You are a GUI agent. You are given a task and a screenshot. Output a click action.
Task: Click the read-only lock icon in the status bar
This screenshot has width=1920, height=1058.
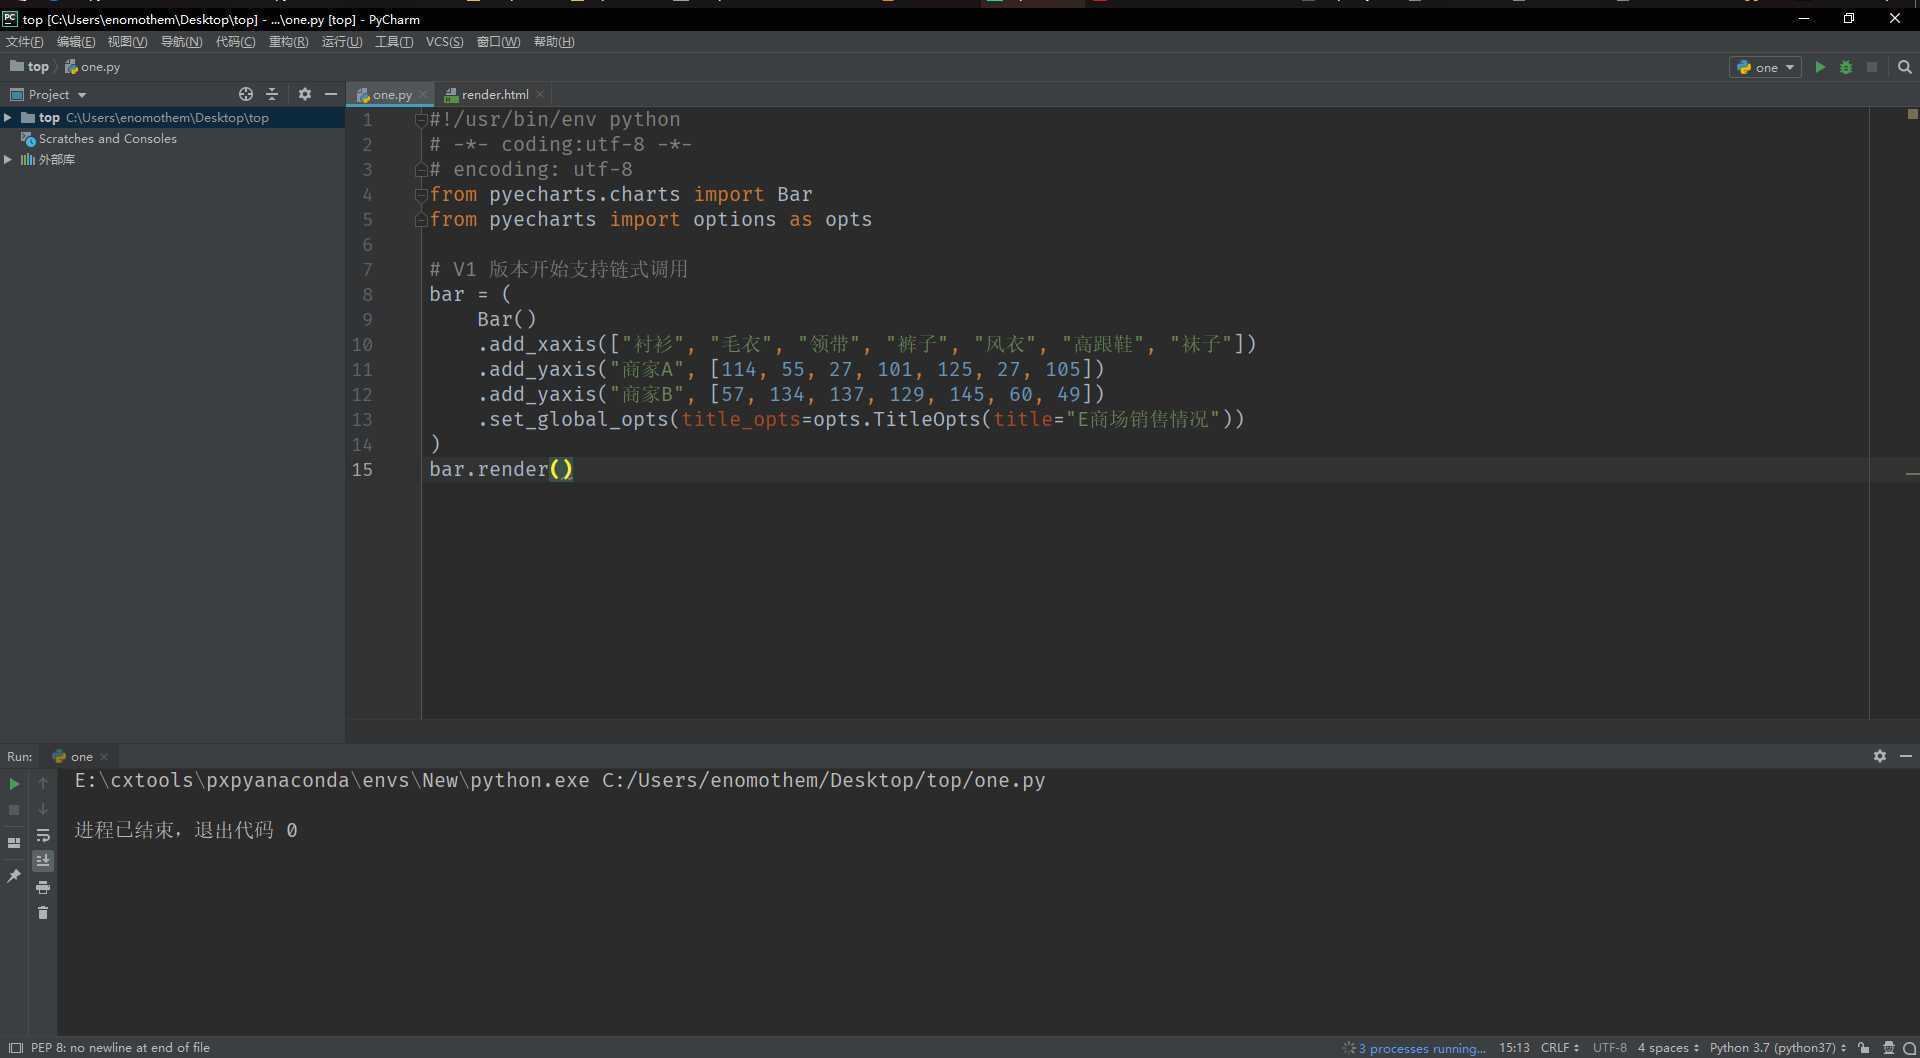point(1864,1048)
